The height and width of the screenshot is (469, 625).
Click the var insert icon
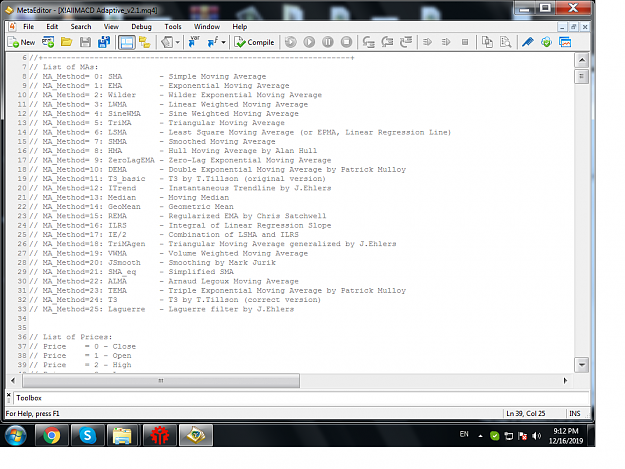coord(194,42)
